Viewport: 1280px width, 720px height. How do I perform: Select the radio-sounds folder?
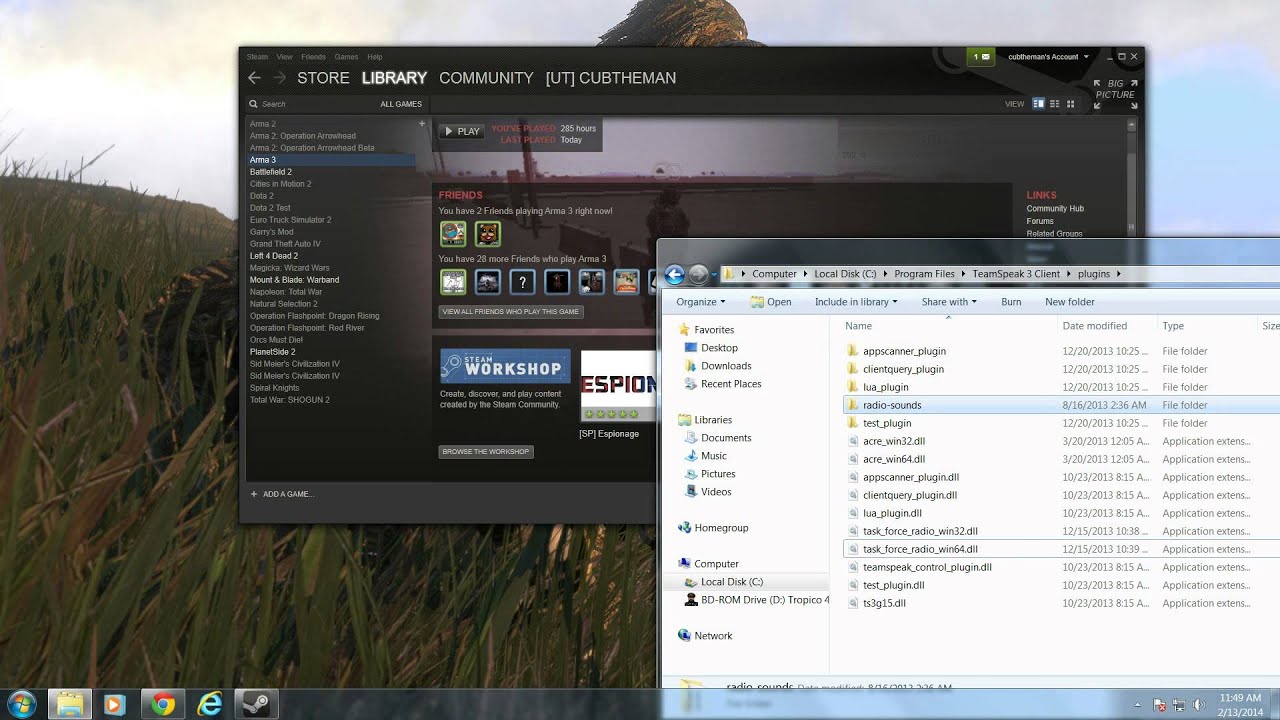[x=892, y=405]
